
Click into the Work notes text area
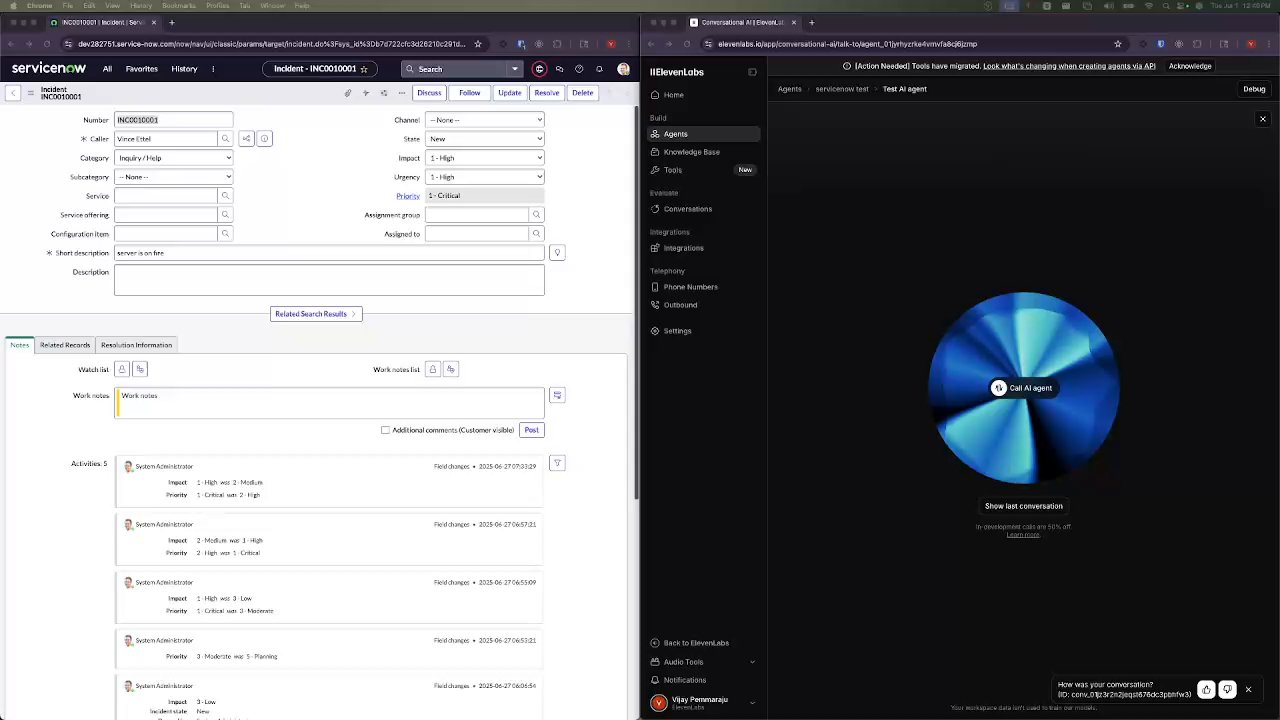[330, 402]
